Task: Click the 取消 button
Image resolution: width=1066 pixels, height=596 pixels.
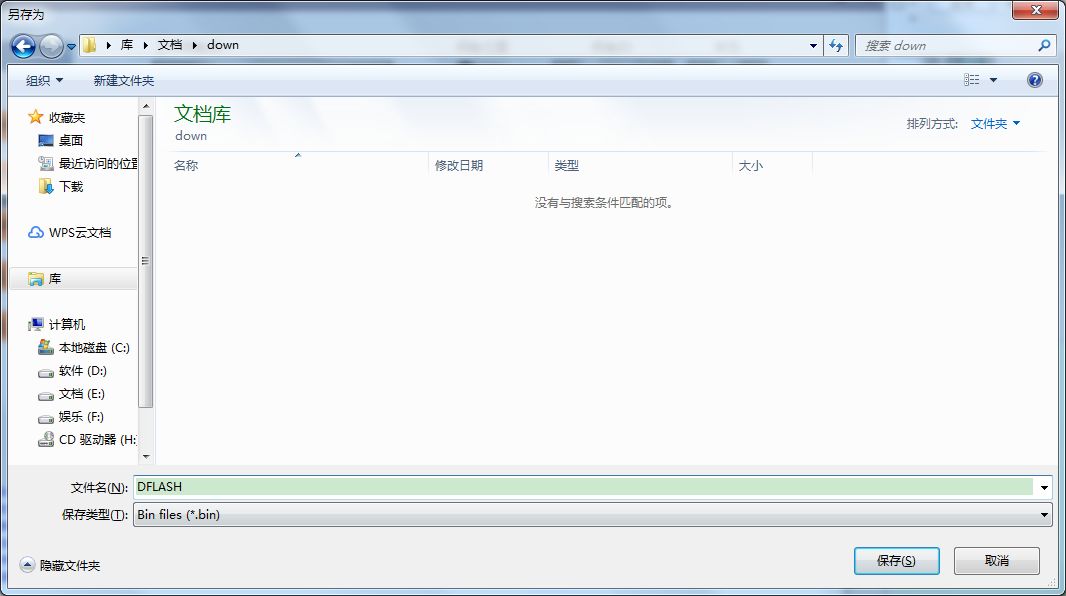Action: click(x=997, y=561)
